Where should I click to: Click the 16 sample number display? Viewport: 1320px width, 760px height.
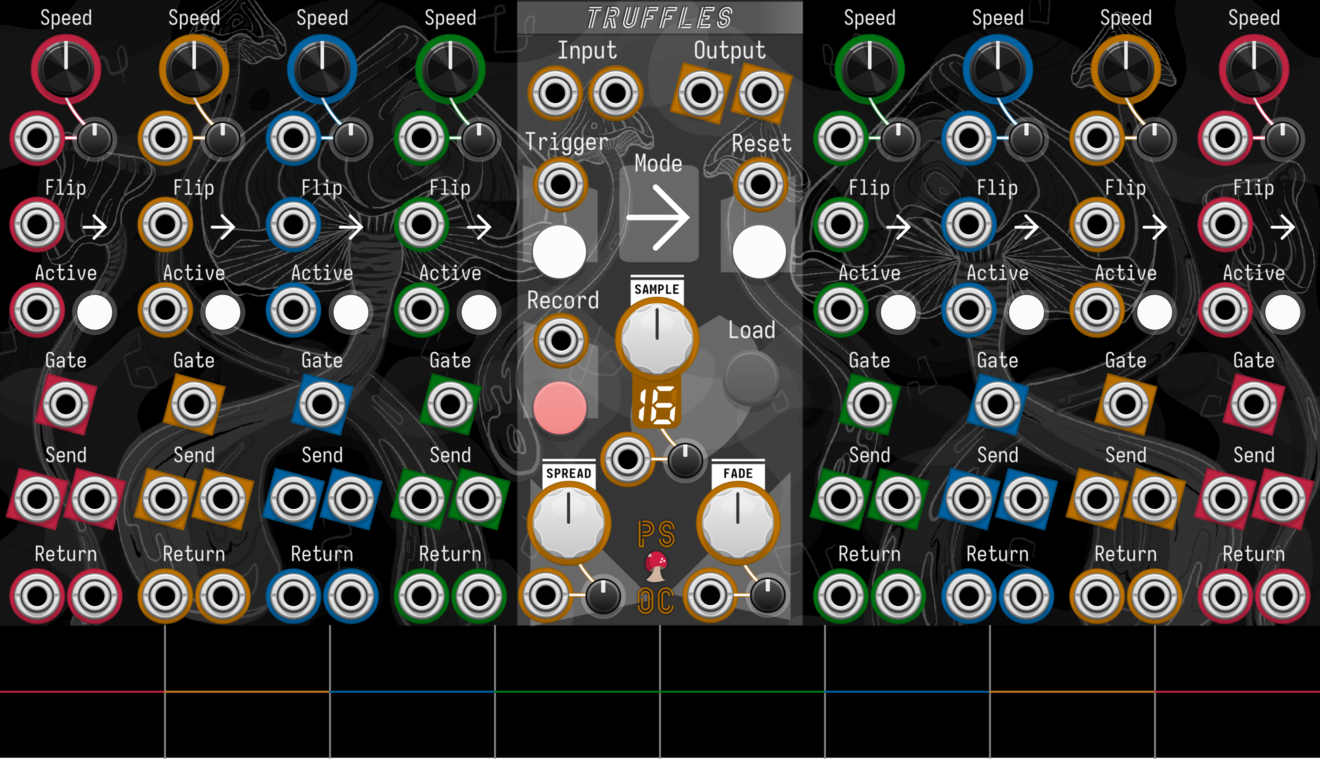[x=657, y=407]
